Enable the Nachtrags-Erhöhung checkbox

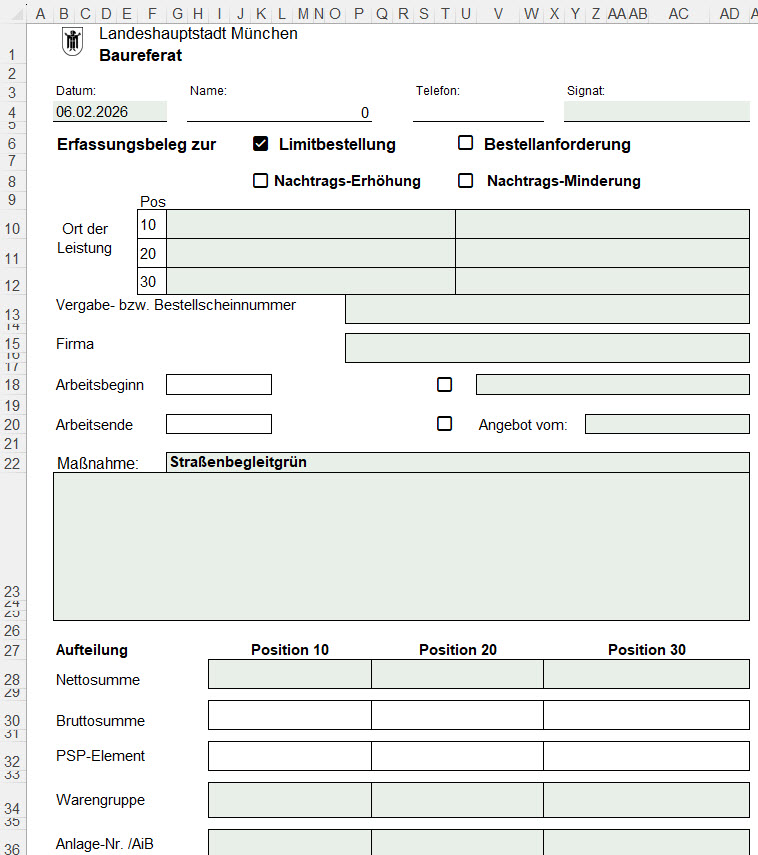[261, 181]
